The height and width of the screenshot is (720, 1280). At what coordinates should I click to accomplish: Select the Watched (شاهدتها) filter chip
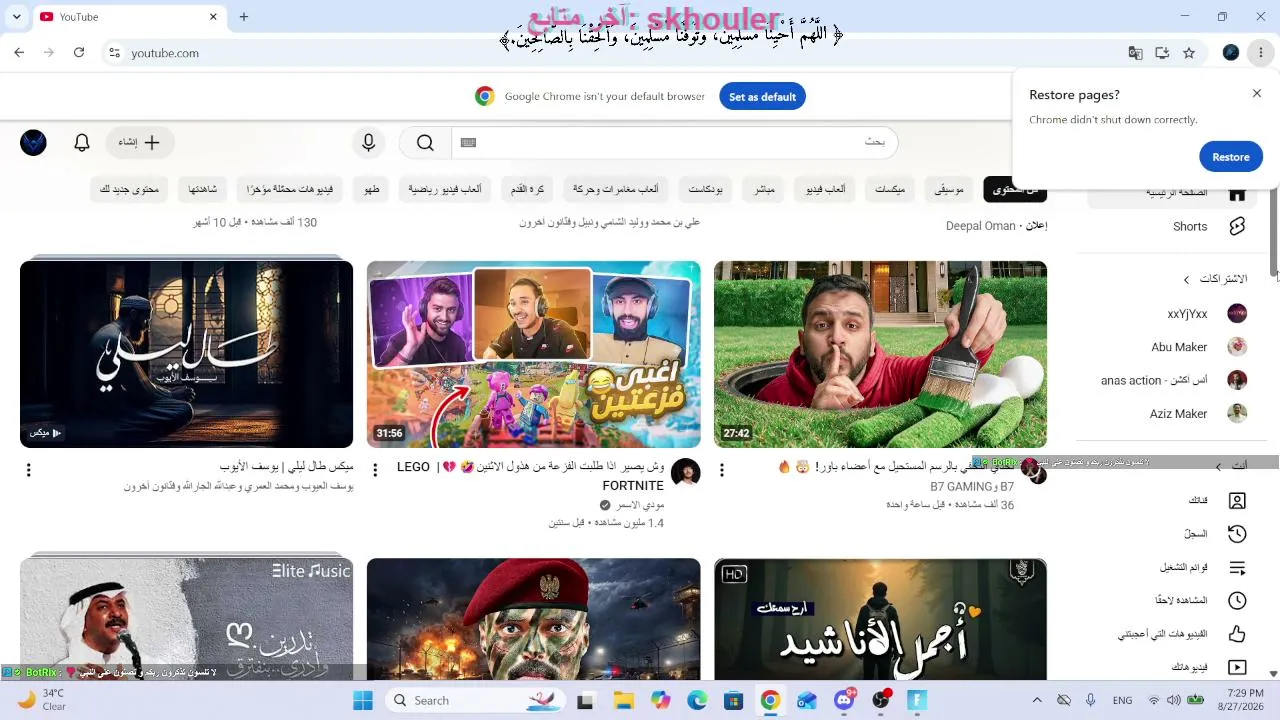(203, 189)
